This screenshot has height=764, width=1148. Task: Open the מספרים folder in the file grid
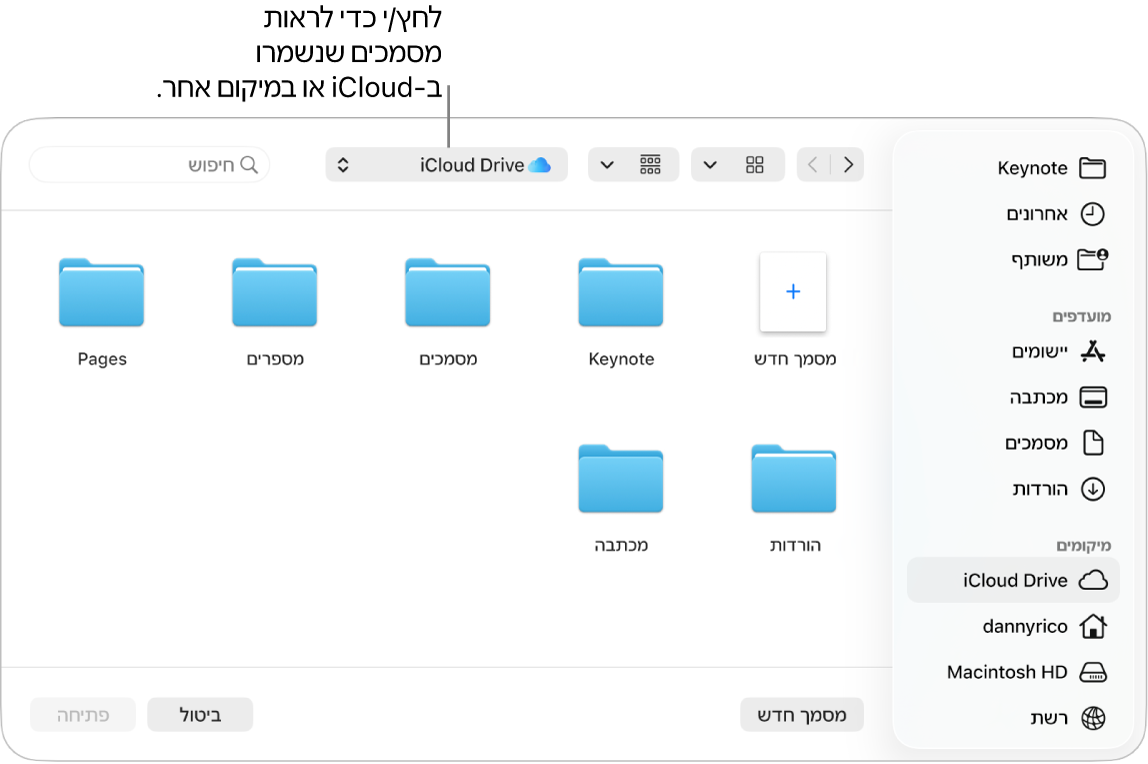(x=275, y=293)
